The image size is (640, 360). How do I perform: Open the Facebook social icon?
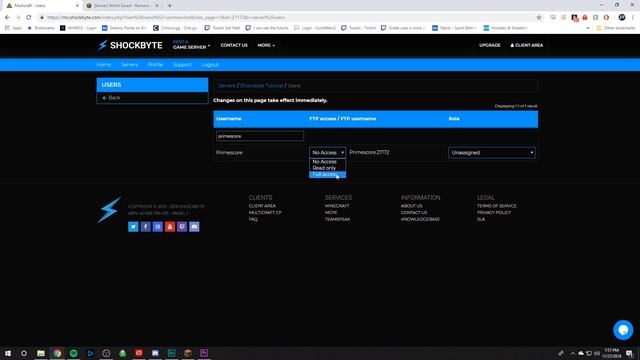point(145,227)
